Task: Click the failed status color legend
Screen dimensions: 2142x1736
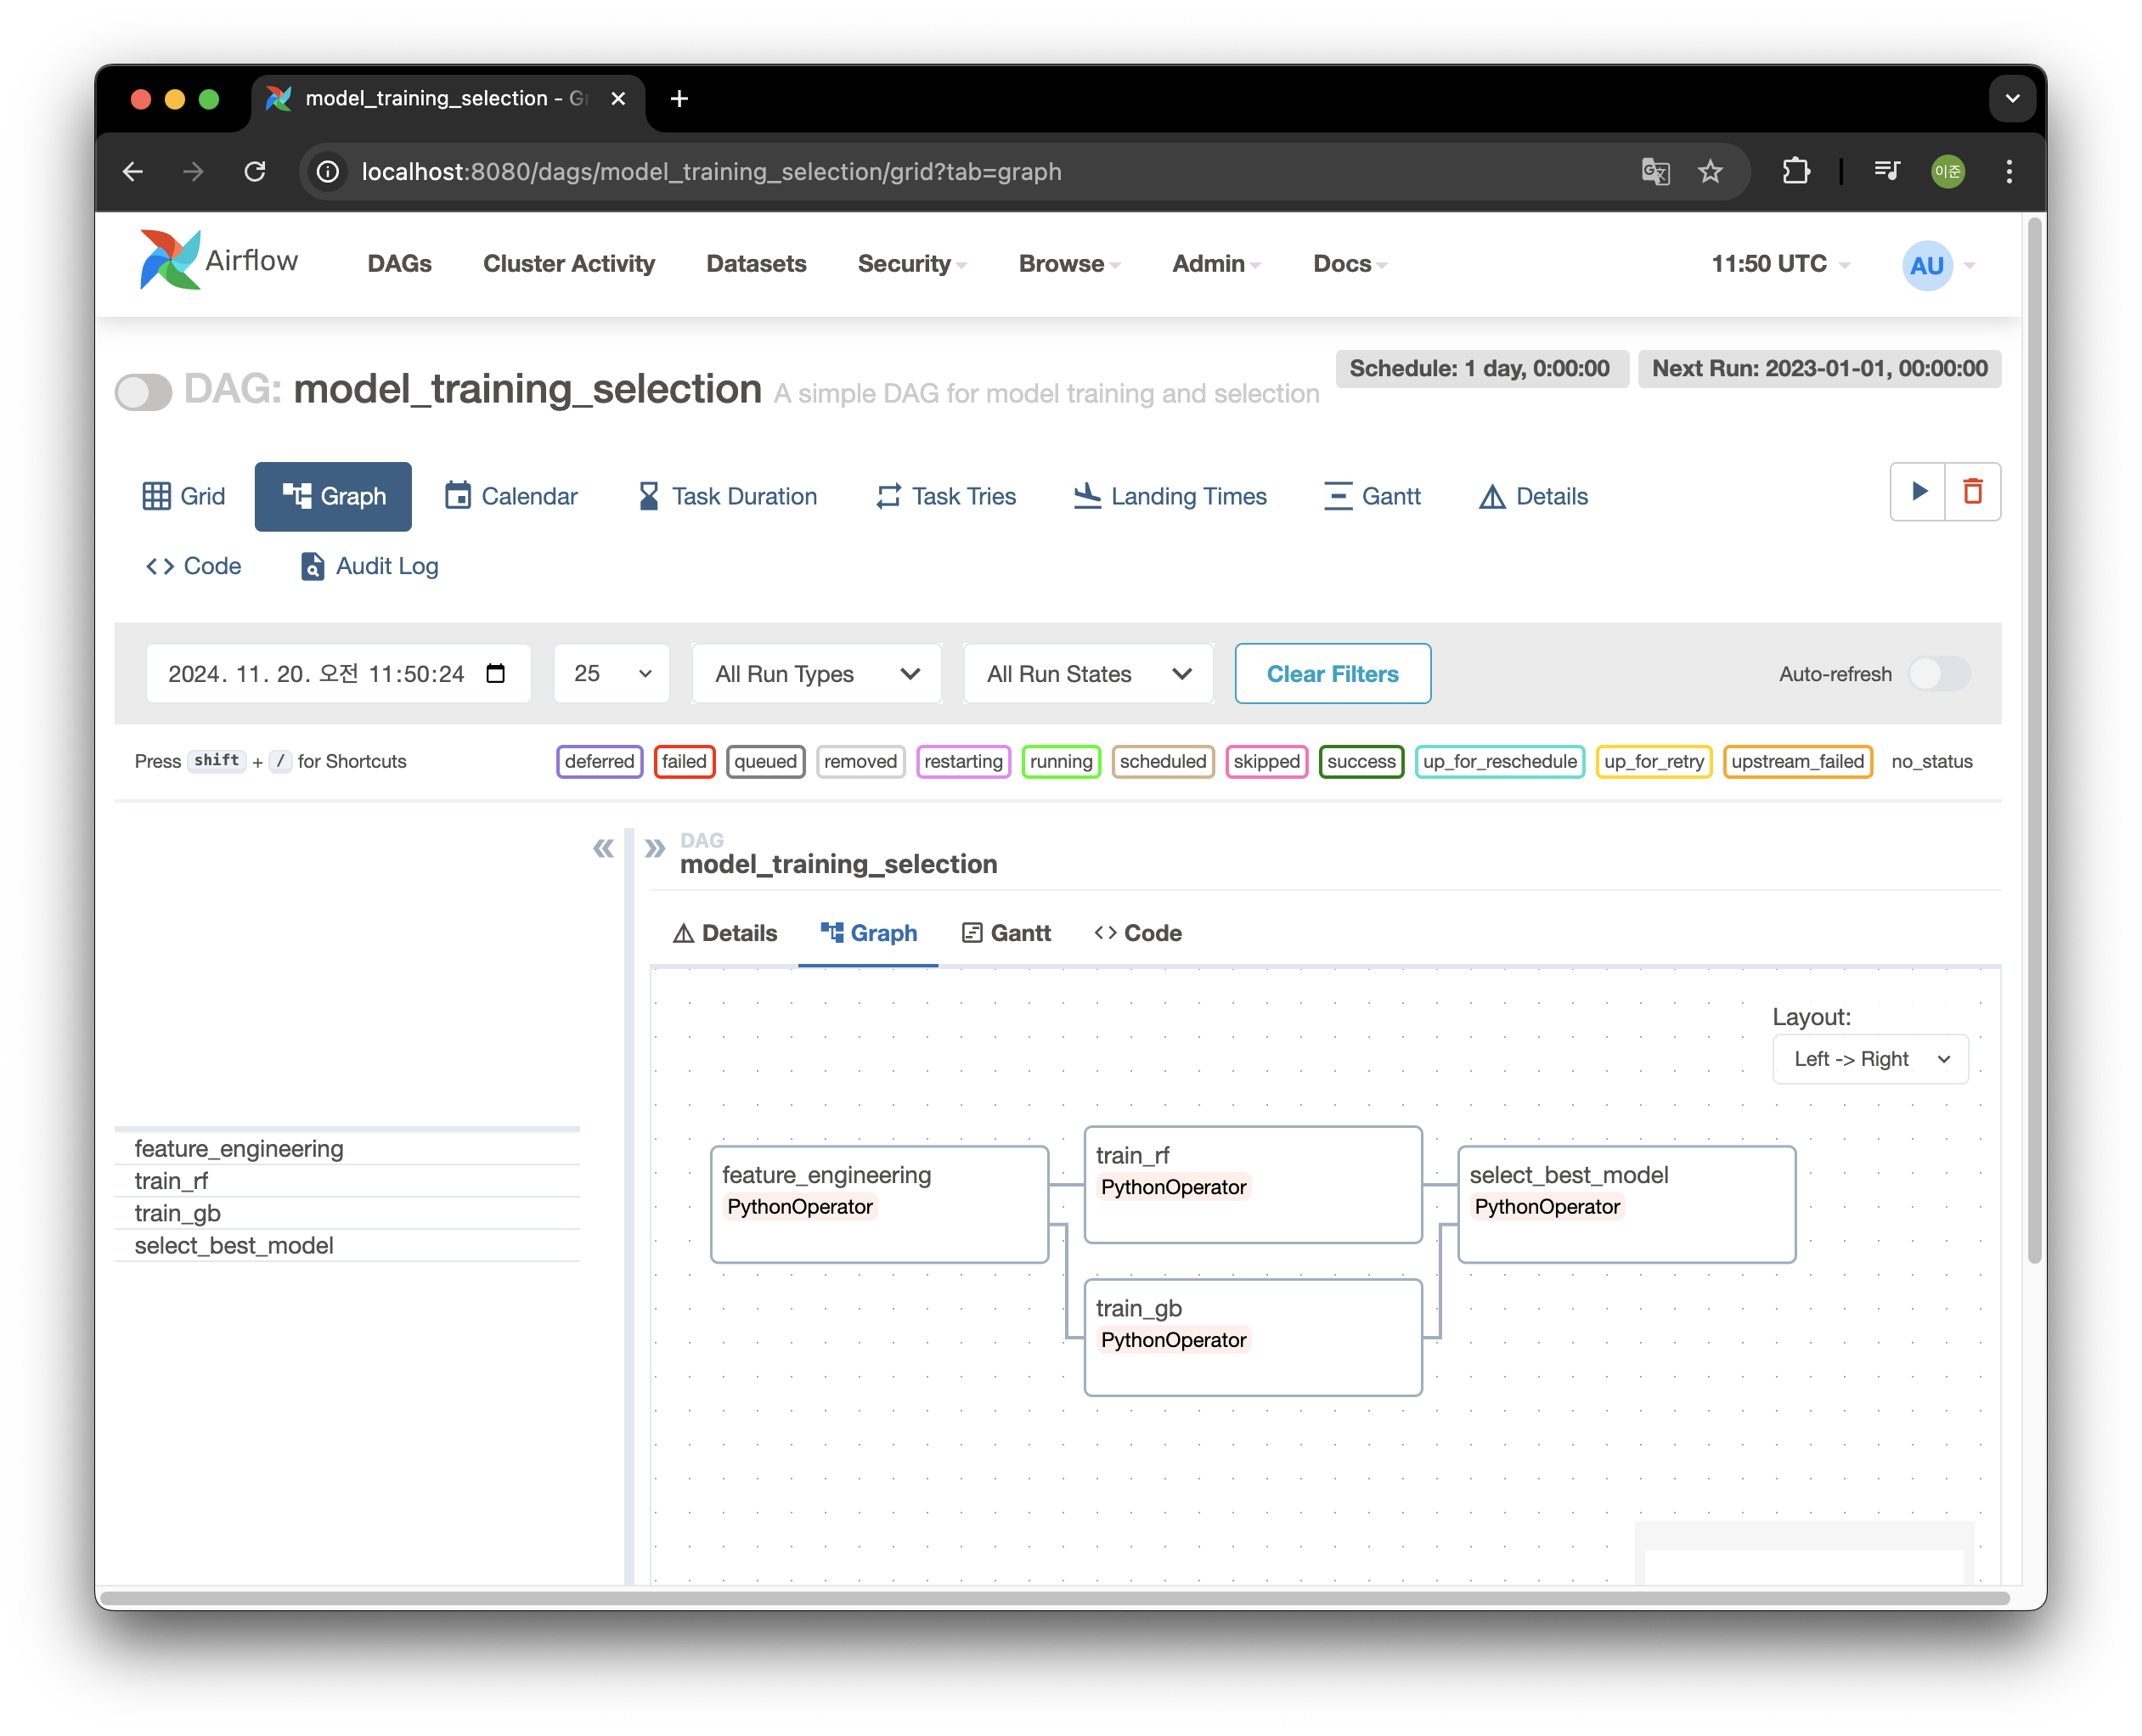Action: (x=684, y=761)
